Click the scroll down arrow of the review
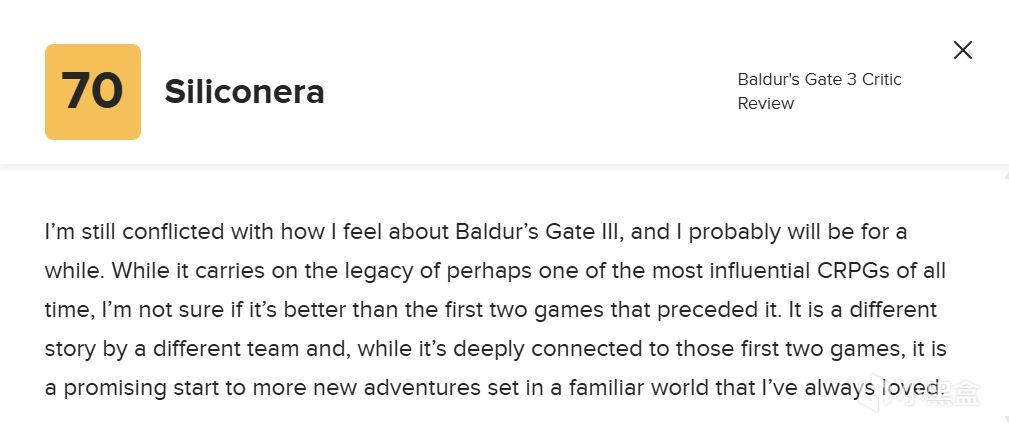1009x424 pixels. (x=1003, y=416)
